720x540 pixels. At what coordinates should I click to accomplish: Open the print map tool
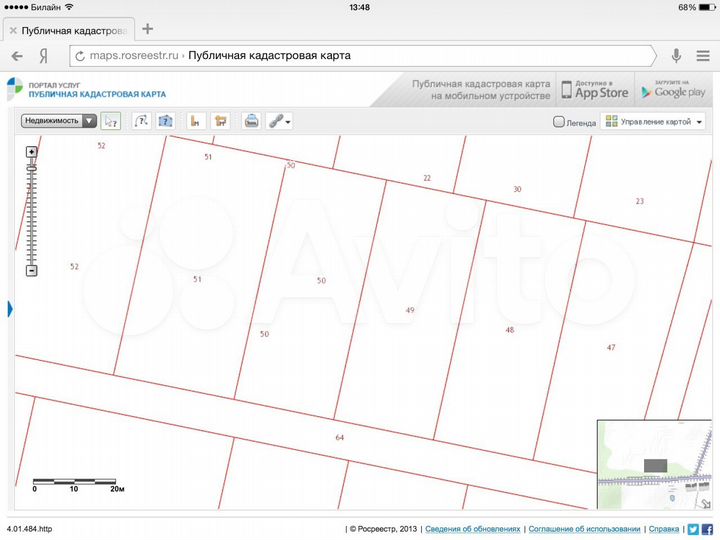click(x=251, y=121)
